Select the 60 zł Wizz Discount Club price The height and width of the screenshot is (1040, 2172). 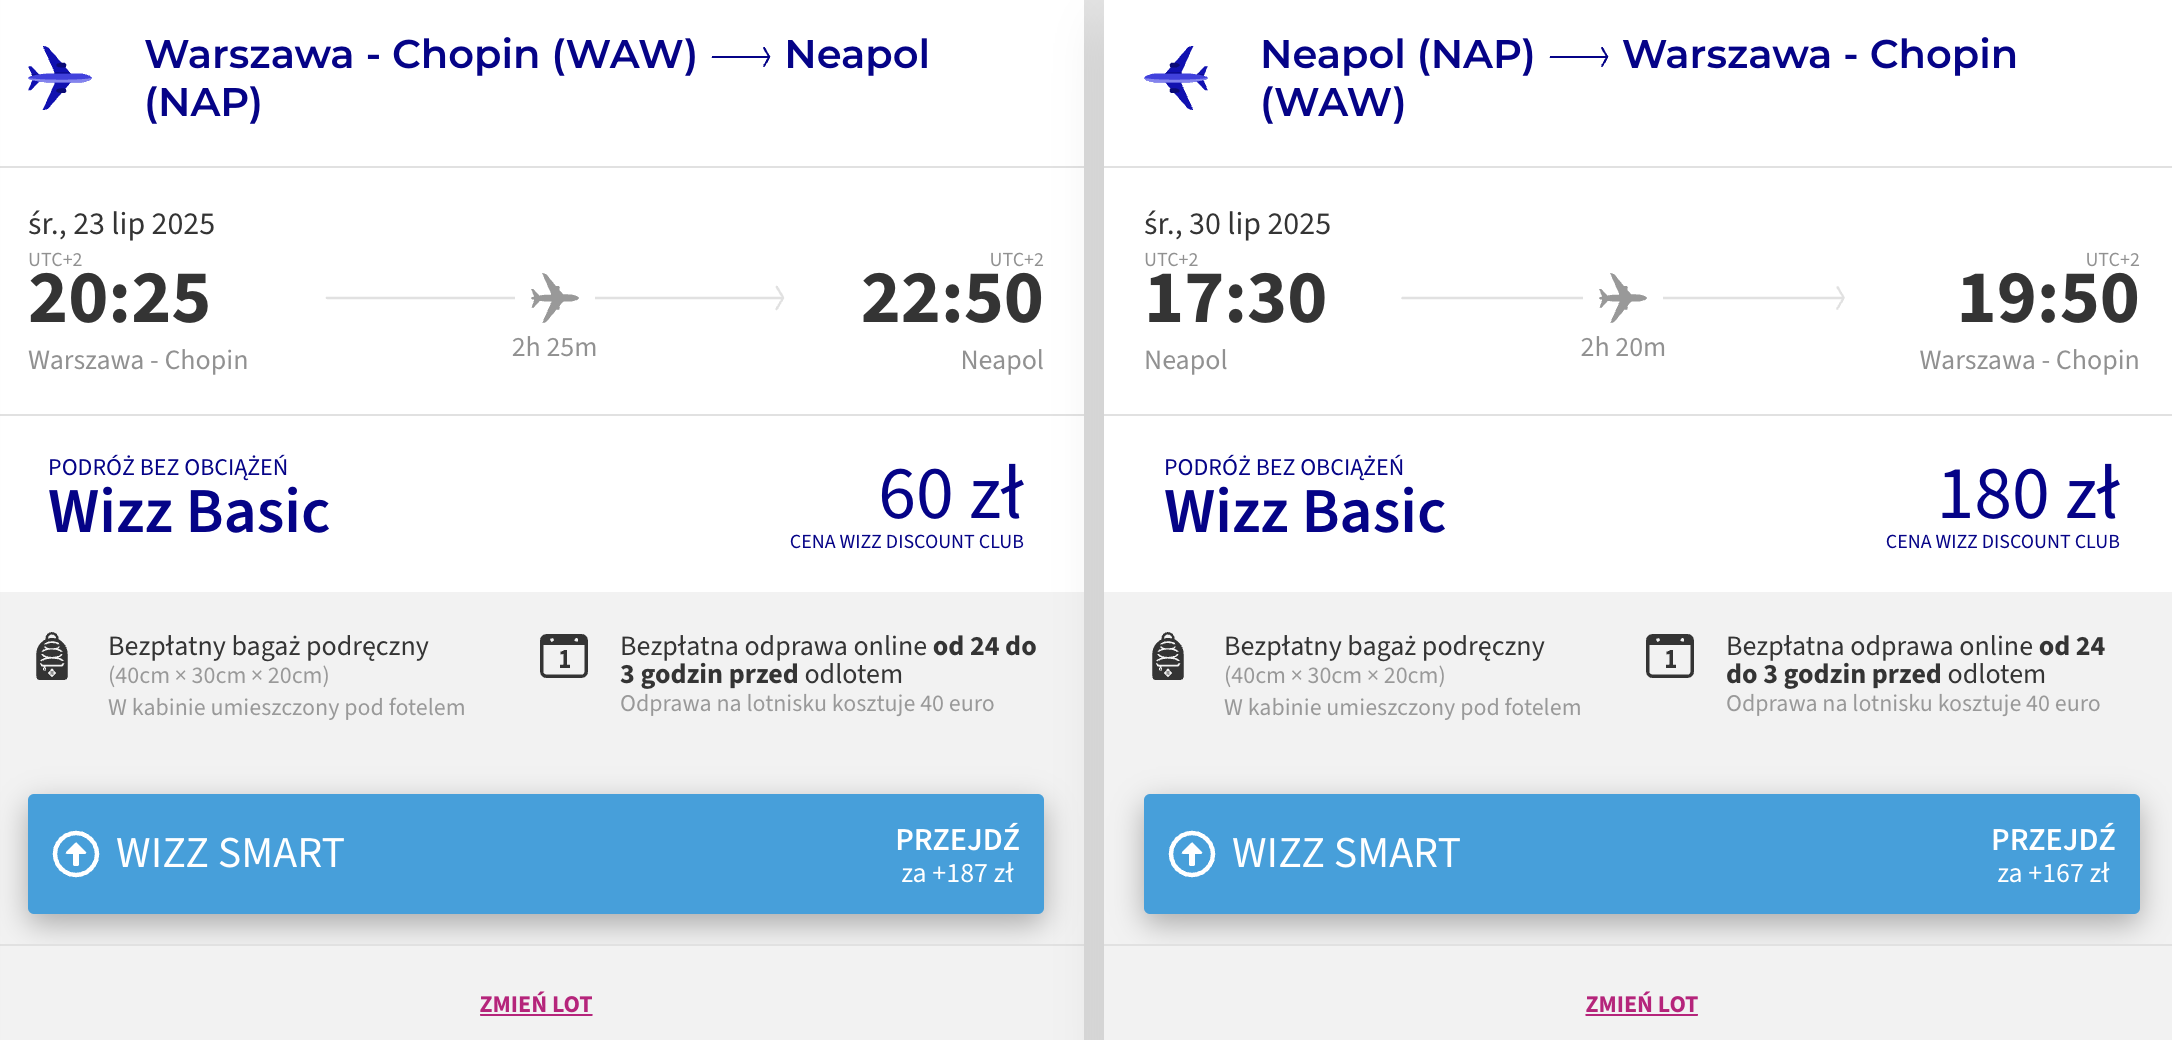tap(951, 494)
